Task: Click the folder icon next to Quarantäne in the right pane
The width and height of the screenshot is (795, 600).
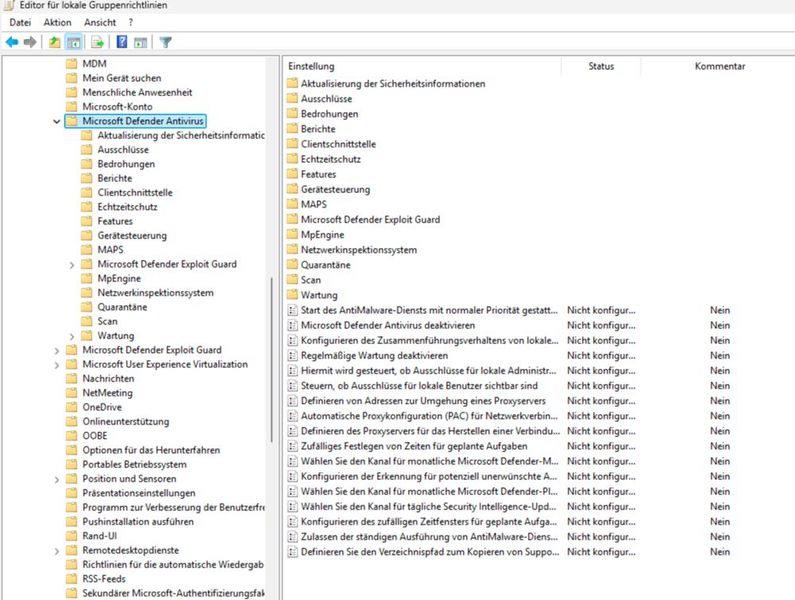Action: point(292,264)
